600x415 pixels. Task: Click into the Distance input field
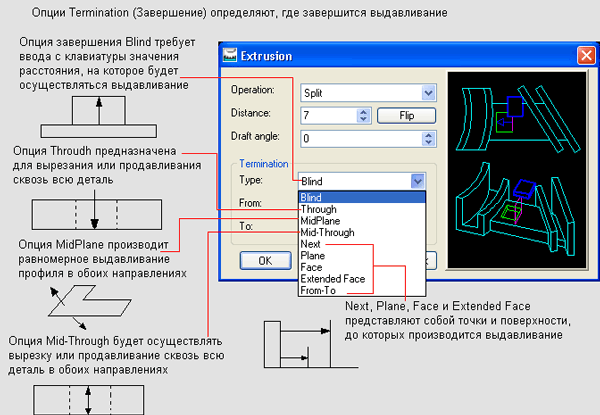325,115
